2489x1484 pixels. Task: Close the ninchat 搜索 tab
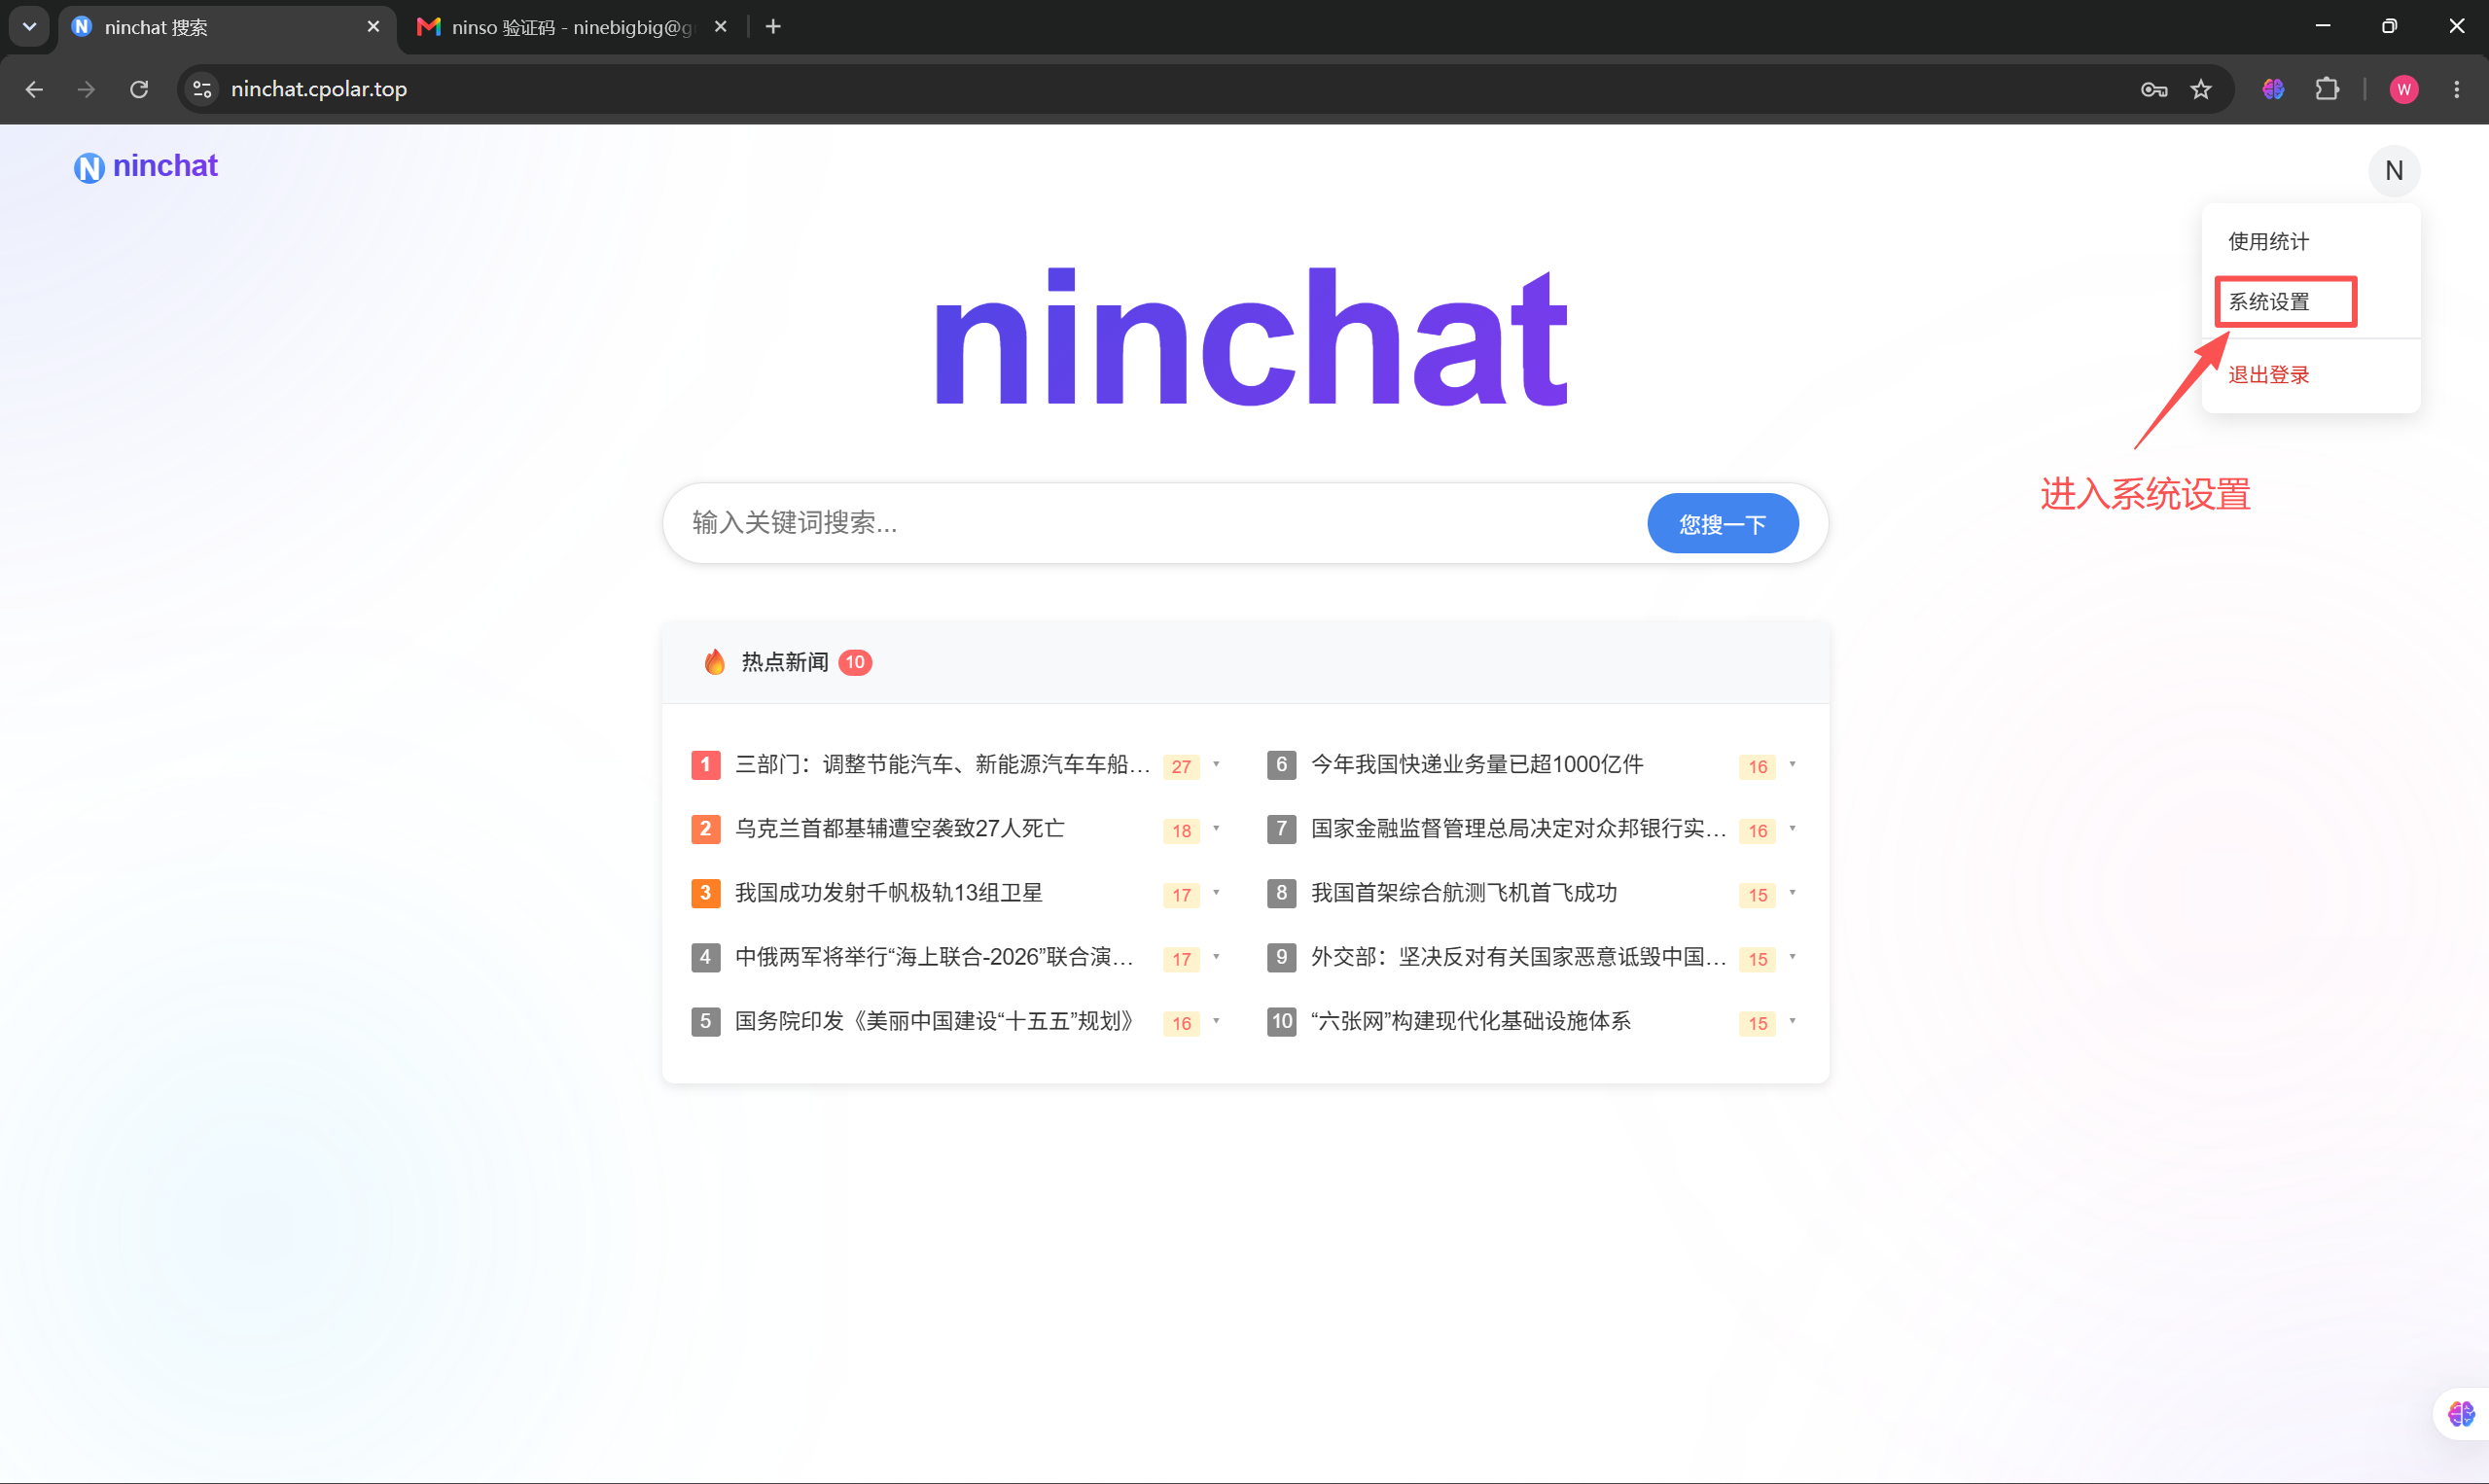pyautogui.click(x=373, y=27)
